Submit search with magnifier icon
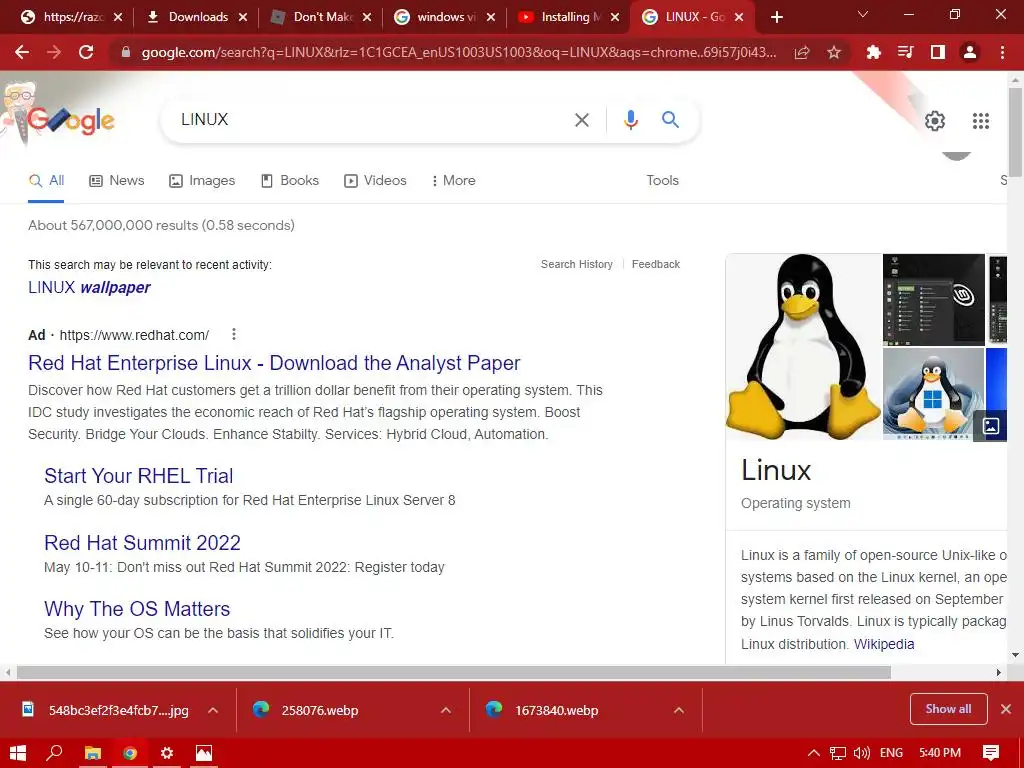The image size is (1024, 768). (x=670, y=120)
